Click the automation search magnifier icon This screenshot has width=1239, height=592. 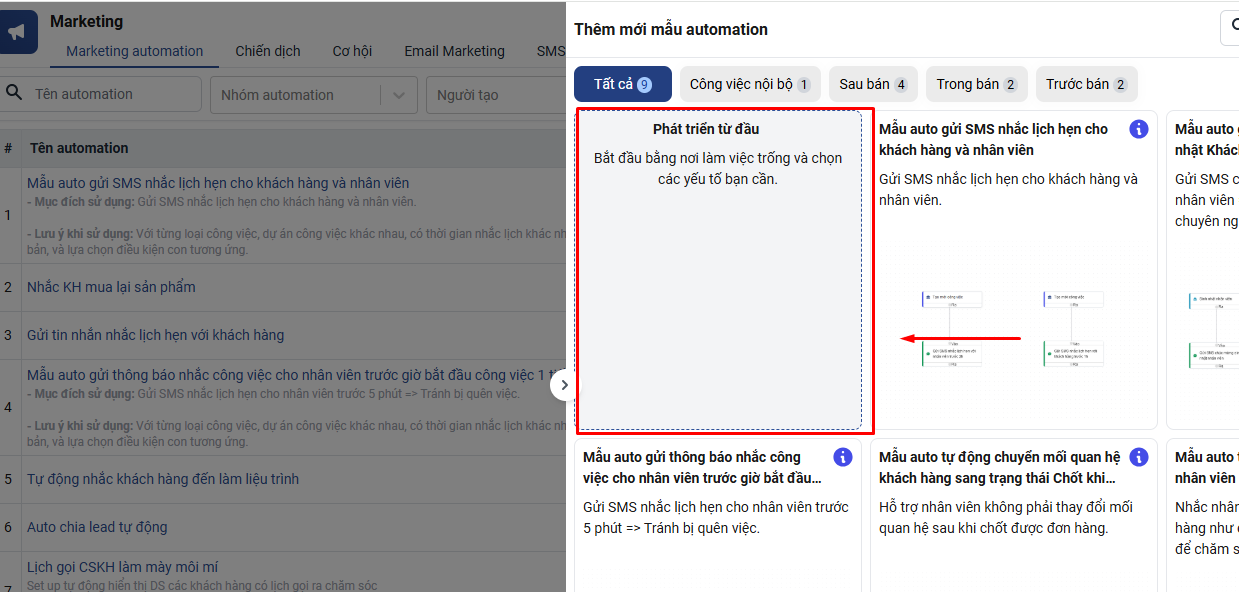point(14,93)
